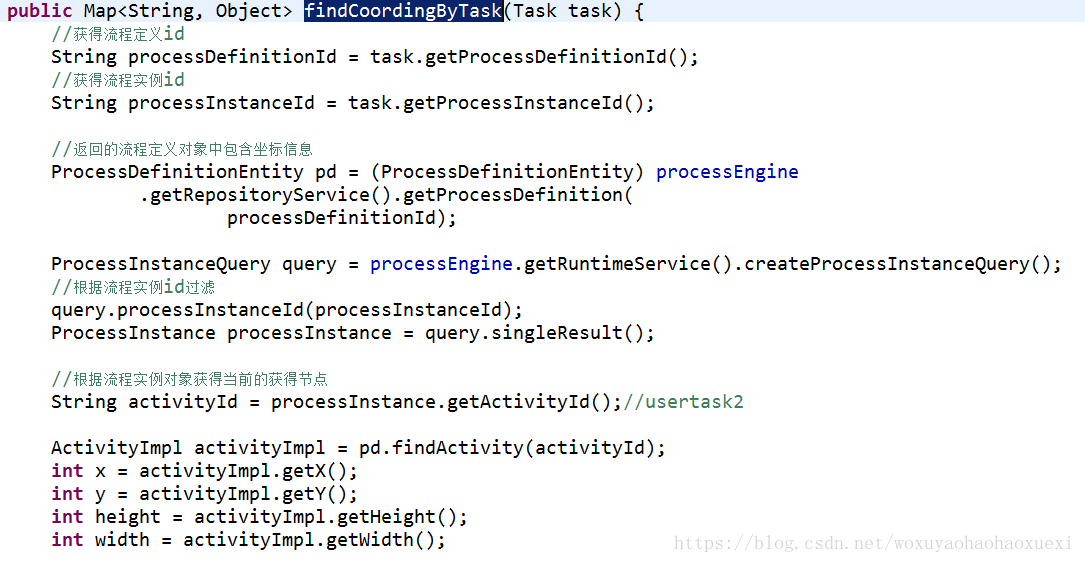The height and width of the screenshot is (563, 1085).
Task: Click the comment '//根据流程实例id过滤'
Action: [x=133, y=287]
